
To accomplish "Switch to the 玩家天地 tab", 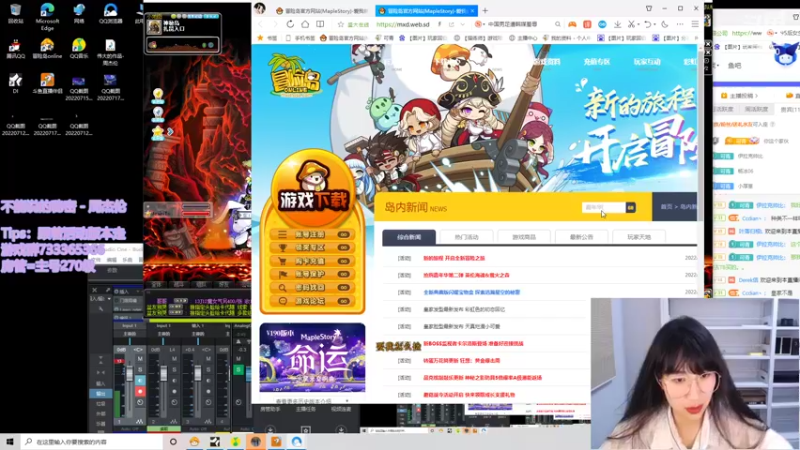I will tap(639, 237).
